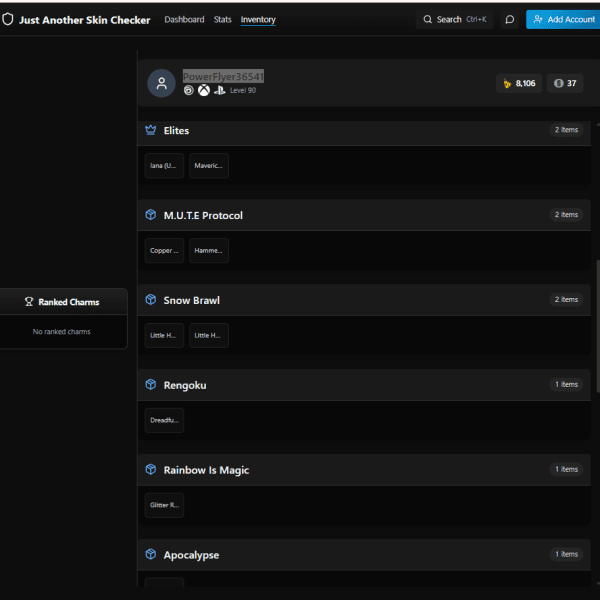Image resolution: width=600 pixels, height=600 pixels.
Task: Click the Xbox platform icon
Action: pyautogui.click(x=204, y=90)
